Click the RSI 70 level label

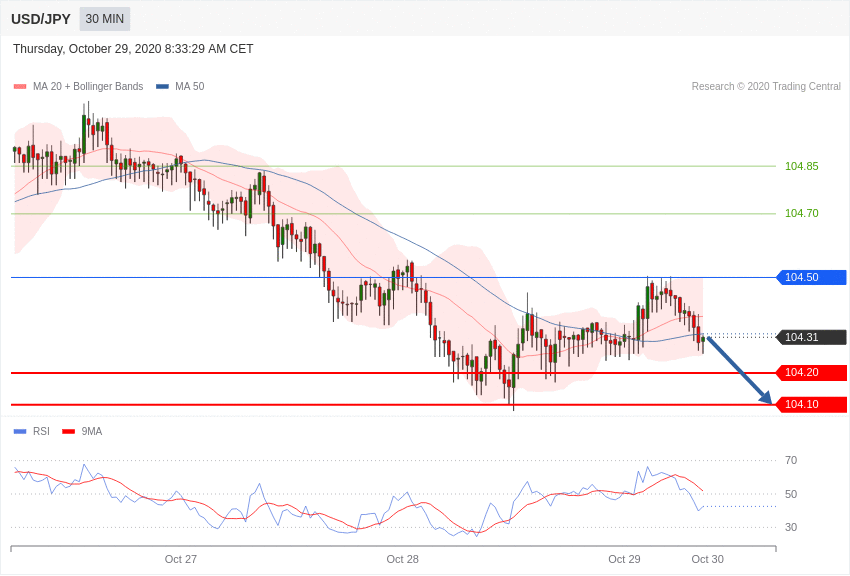click(791, 461)
